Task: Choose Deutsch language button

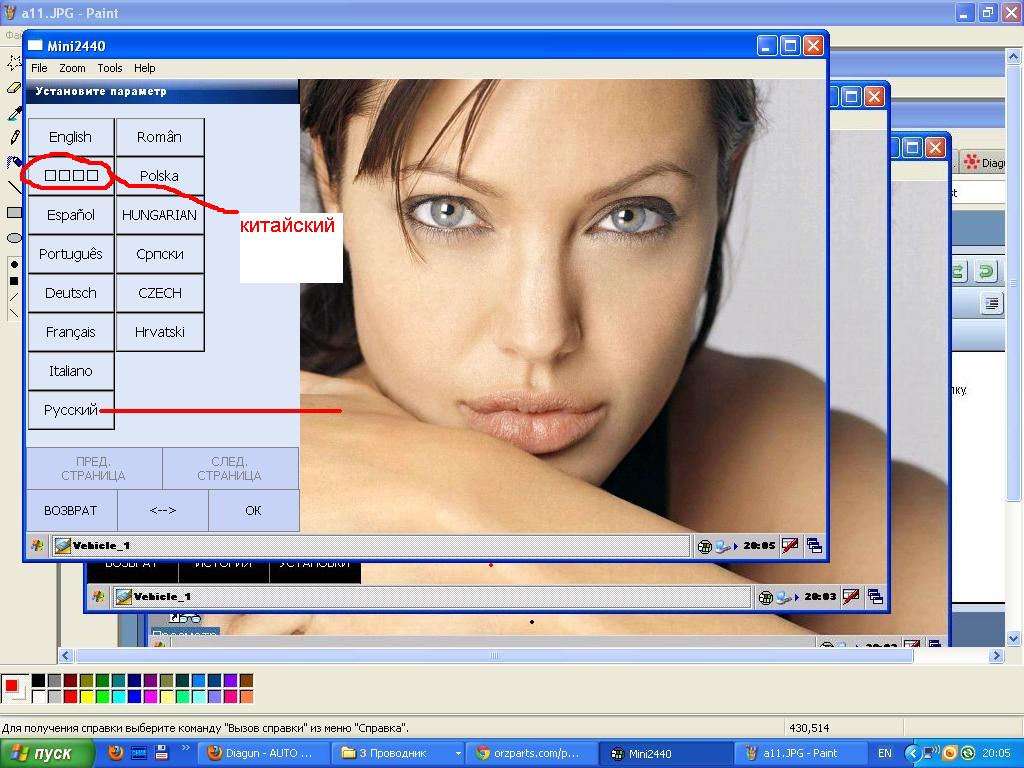Action: (71, 293)
